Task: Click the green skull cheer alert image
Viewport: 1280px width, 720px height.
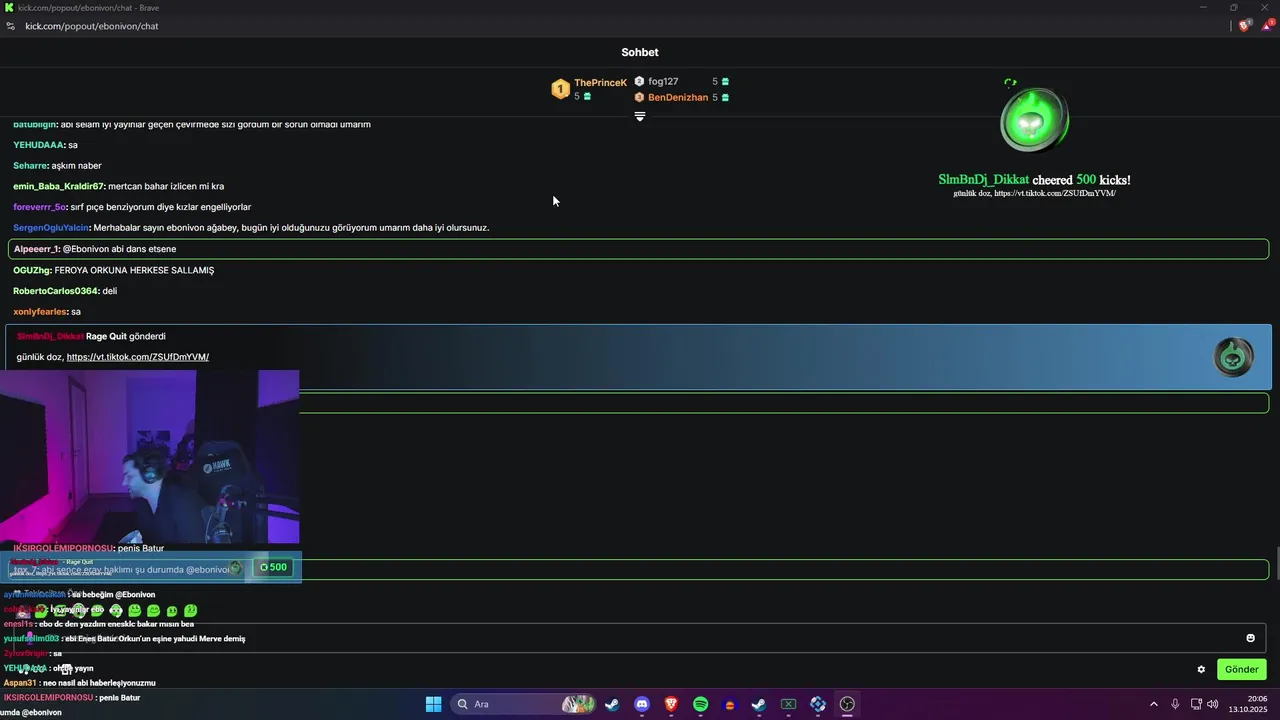Action: pyautogui.click(x=1034, y=122)
